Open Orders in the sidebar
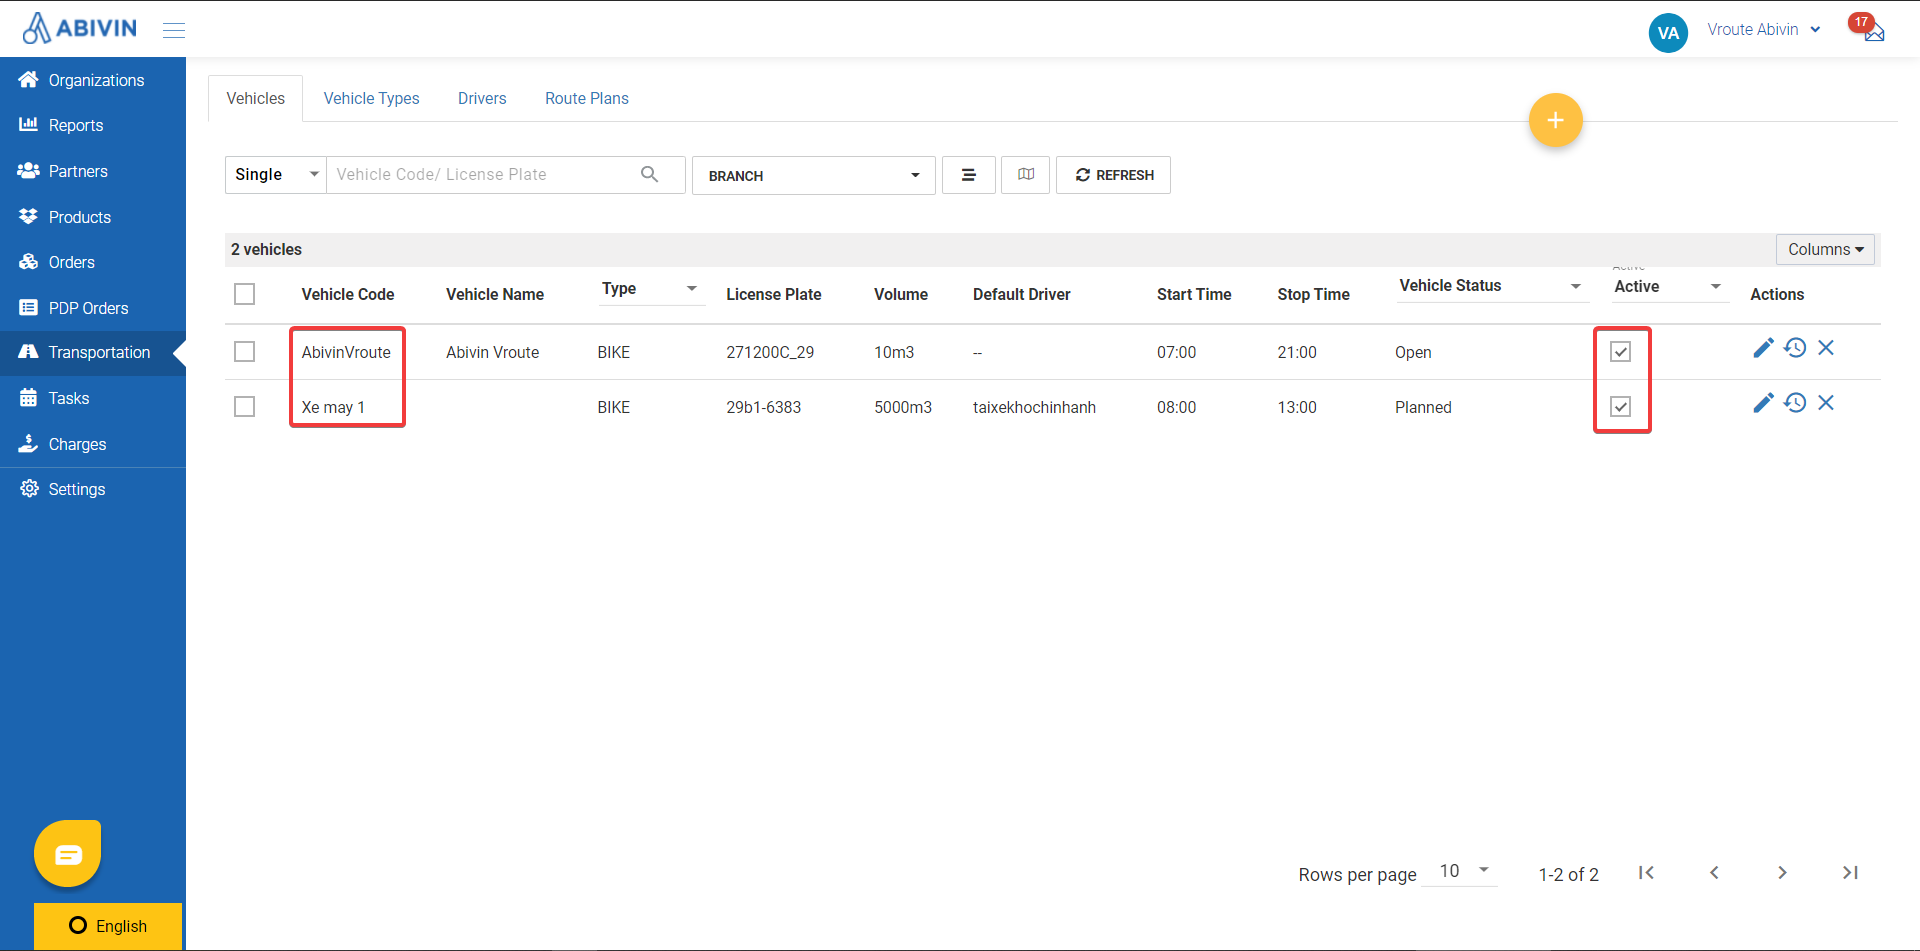The width and height of the screenshot is (1920, 951). [x=93, y=262]
